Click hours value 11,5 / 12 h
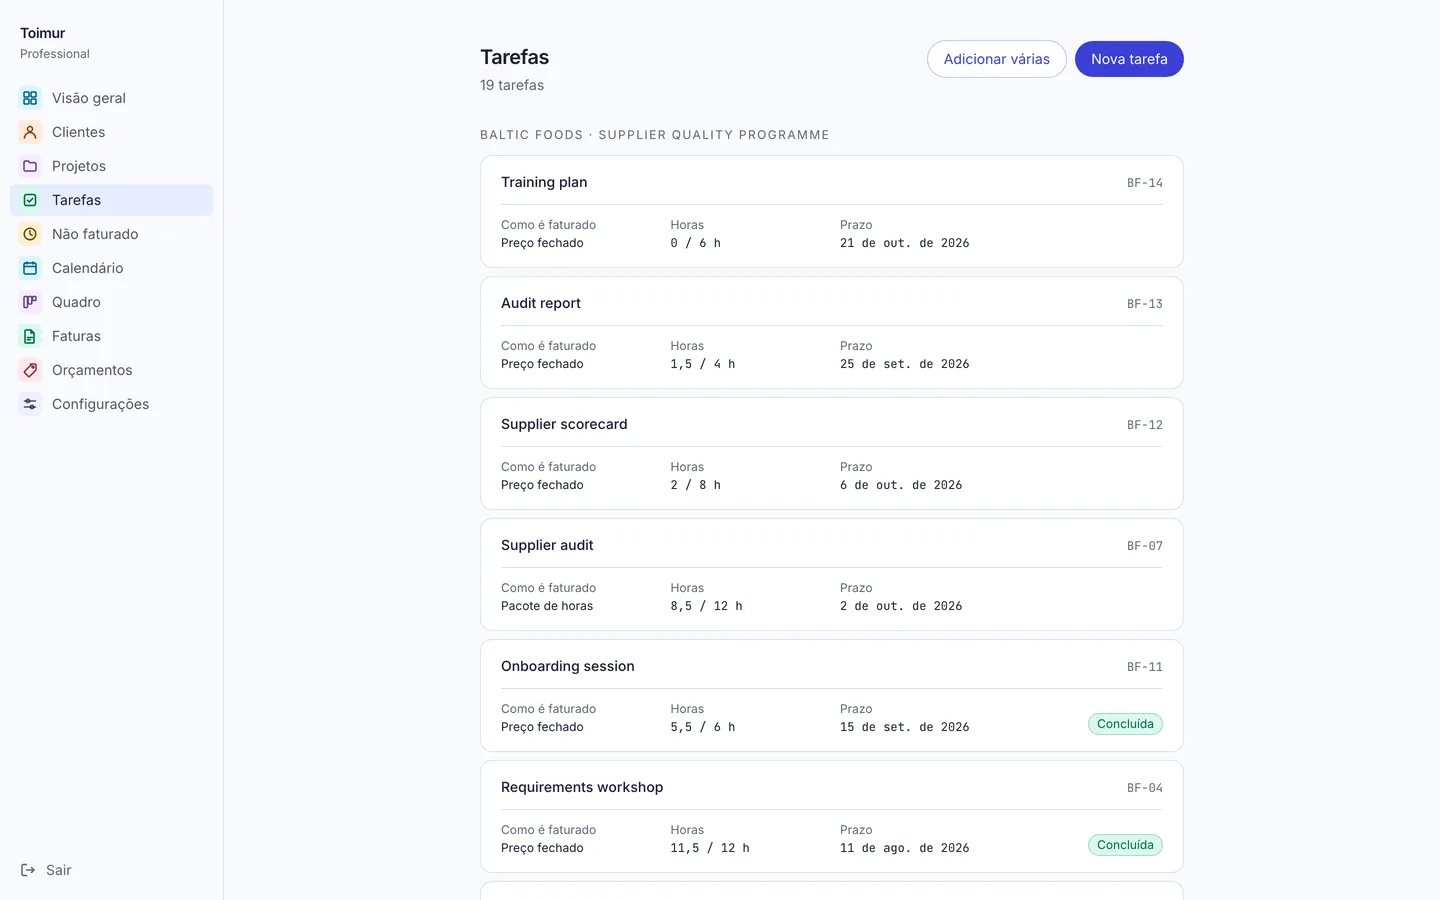The width and height of the screenshot is (1440, 900). [710, 848]
